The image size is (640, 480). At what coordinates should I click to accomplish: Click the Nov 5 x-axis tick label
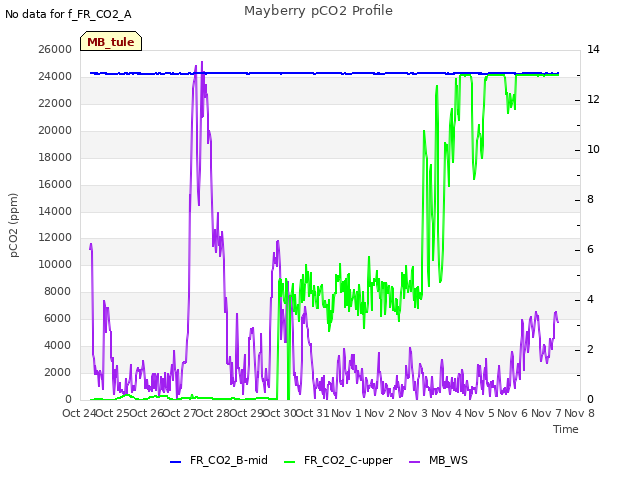coord(479,413)
